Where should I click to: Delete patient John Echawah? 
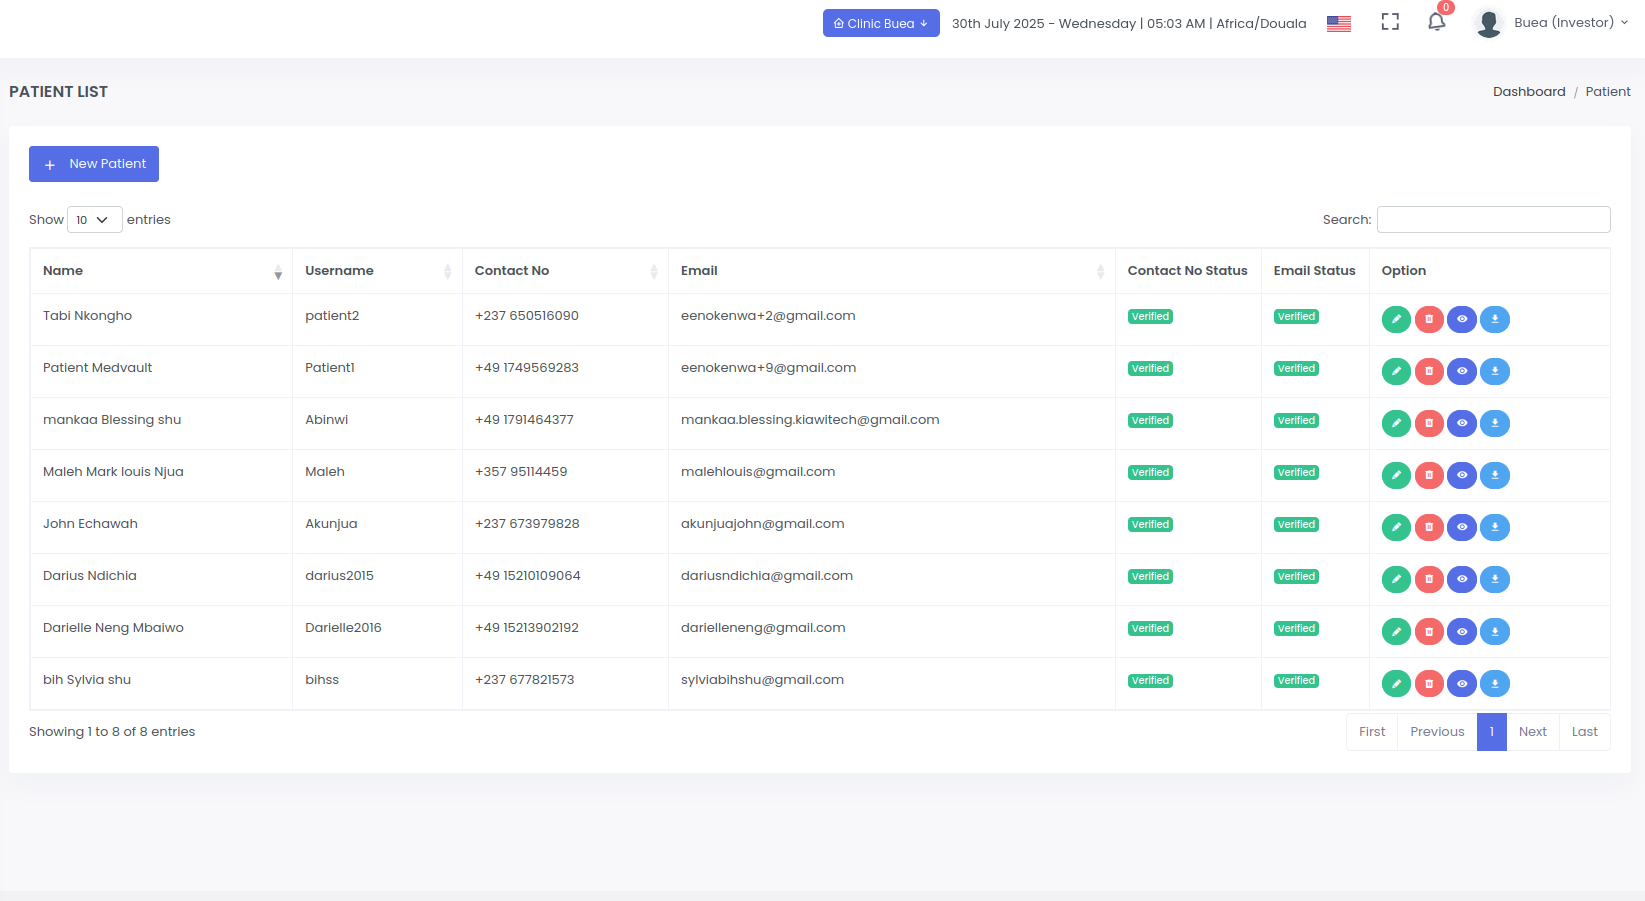(1429, 527)
